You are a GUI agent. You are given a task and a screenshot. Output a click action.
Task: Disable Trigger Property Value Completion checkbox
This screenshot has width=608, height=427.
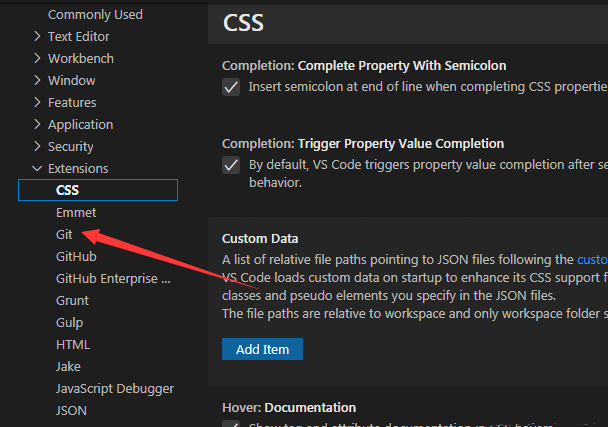[231, 165]
